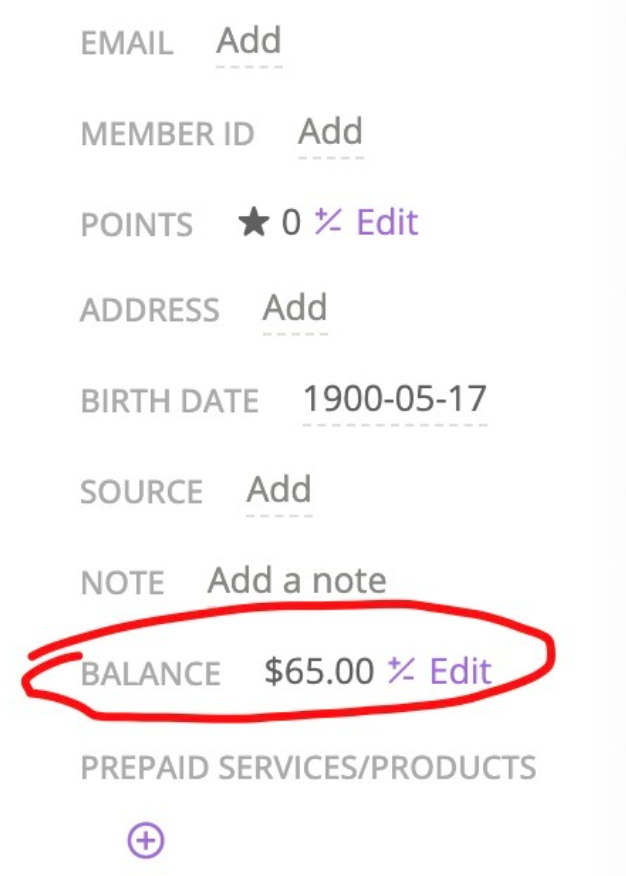Click Add next to Email
Image resolution: width=626 pixels, height=876 pixels.
(x=249, y=41)
